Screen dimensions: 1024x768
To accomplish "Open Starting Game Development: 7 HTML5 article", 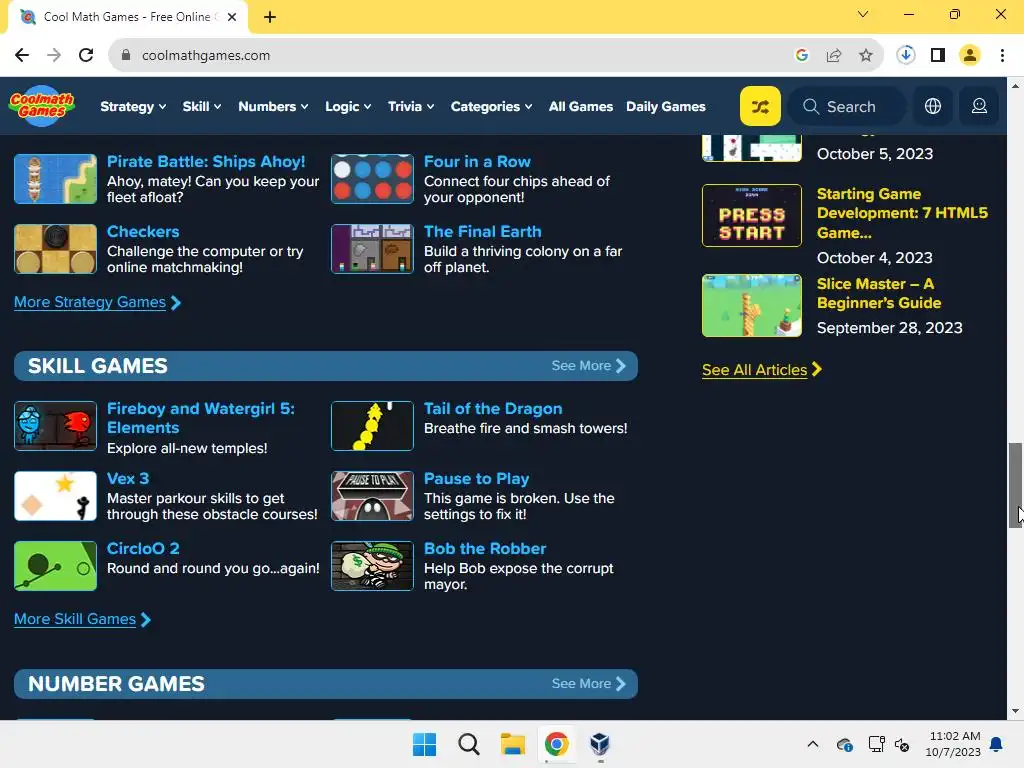I will [902, 213].
